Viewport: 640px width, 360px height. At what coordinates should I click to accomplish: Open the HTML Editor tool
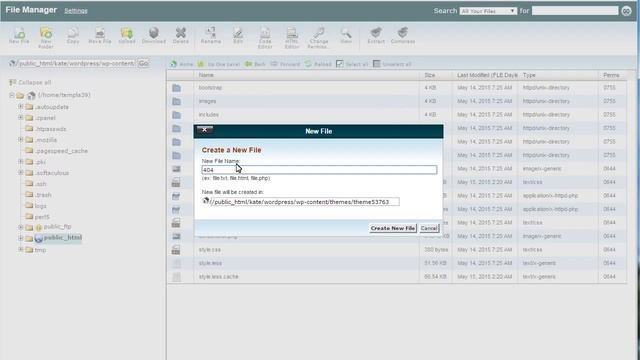292,38
